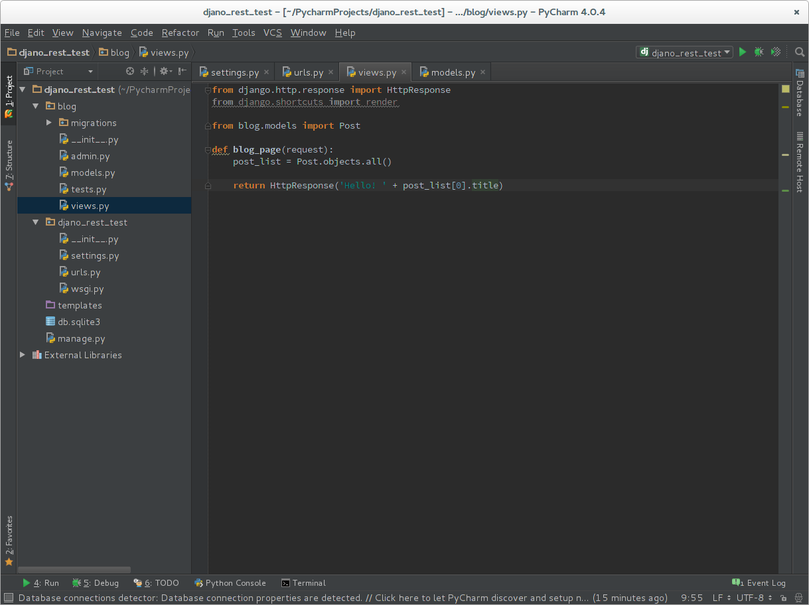The width and height of the screenshot is (809, 605).
Task: Open the File menu
Action: click(x=12, y=32)
